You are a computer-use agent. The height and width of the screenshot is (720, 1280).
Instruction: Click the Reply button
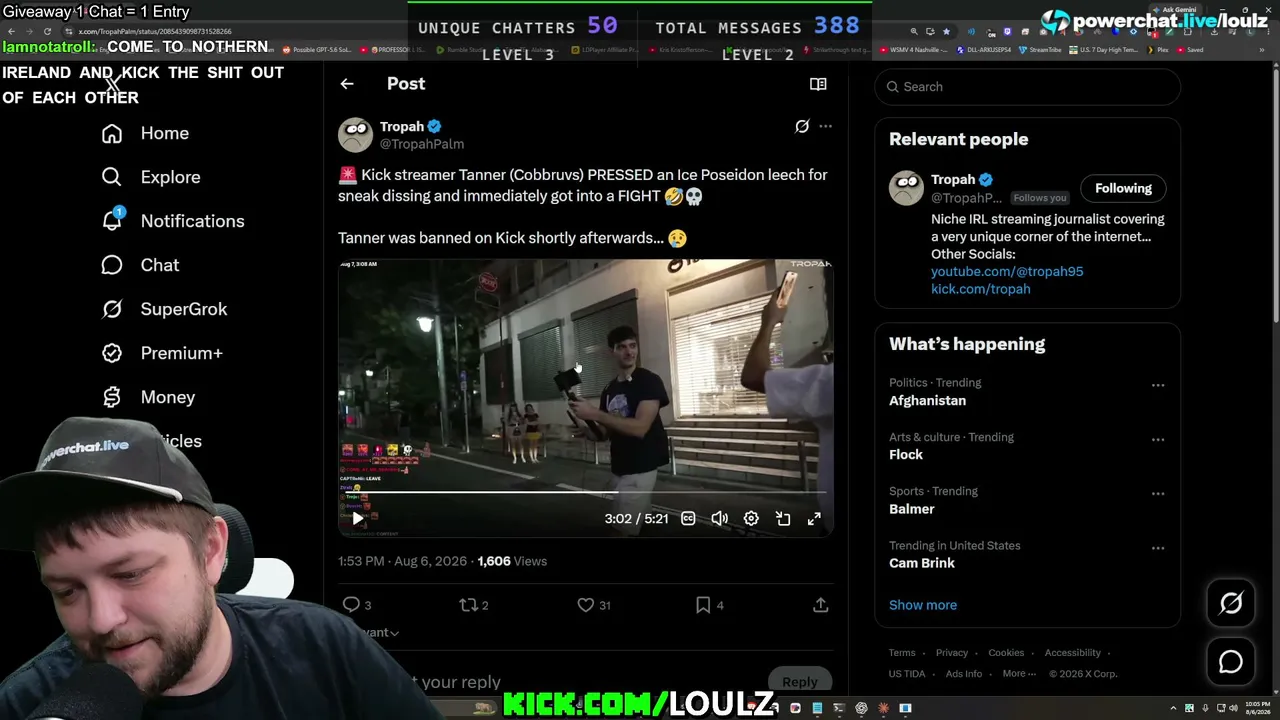pyautogui.click(x=800, y=682)
